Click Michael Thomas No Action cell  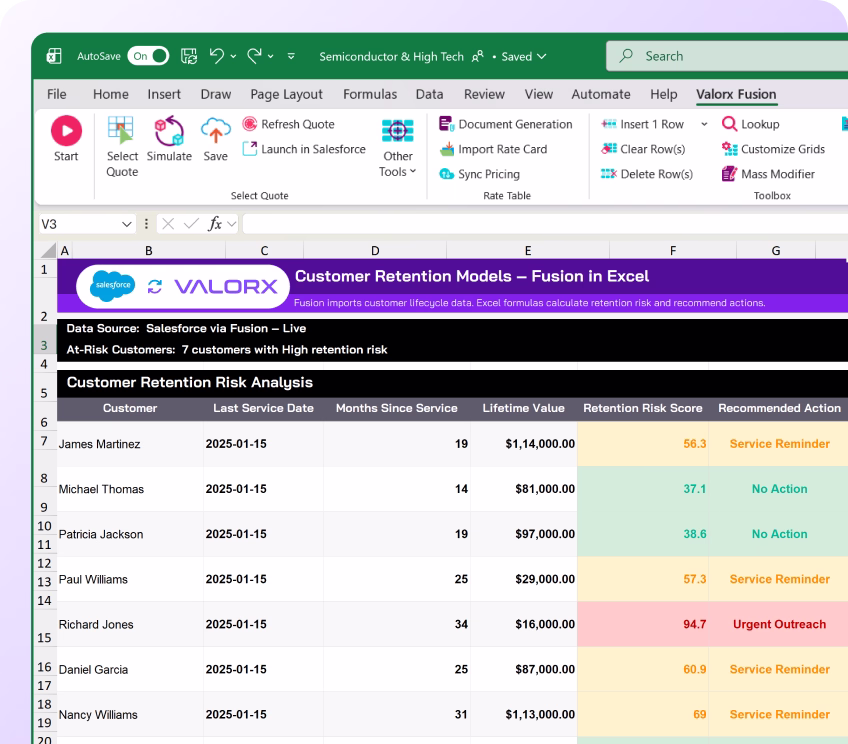[779, 489]
